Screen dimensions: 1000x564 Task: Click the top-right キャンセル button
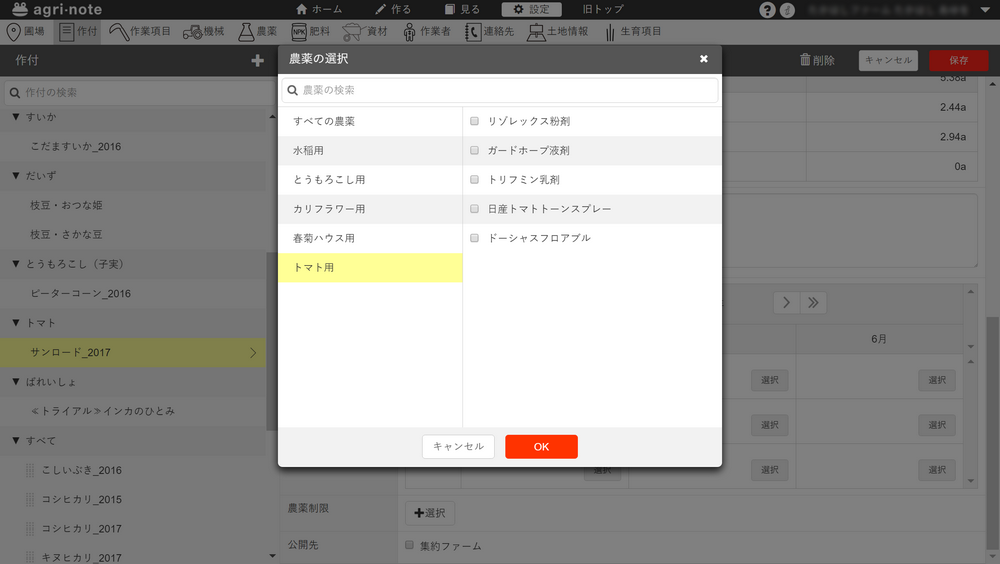[888, 60]
